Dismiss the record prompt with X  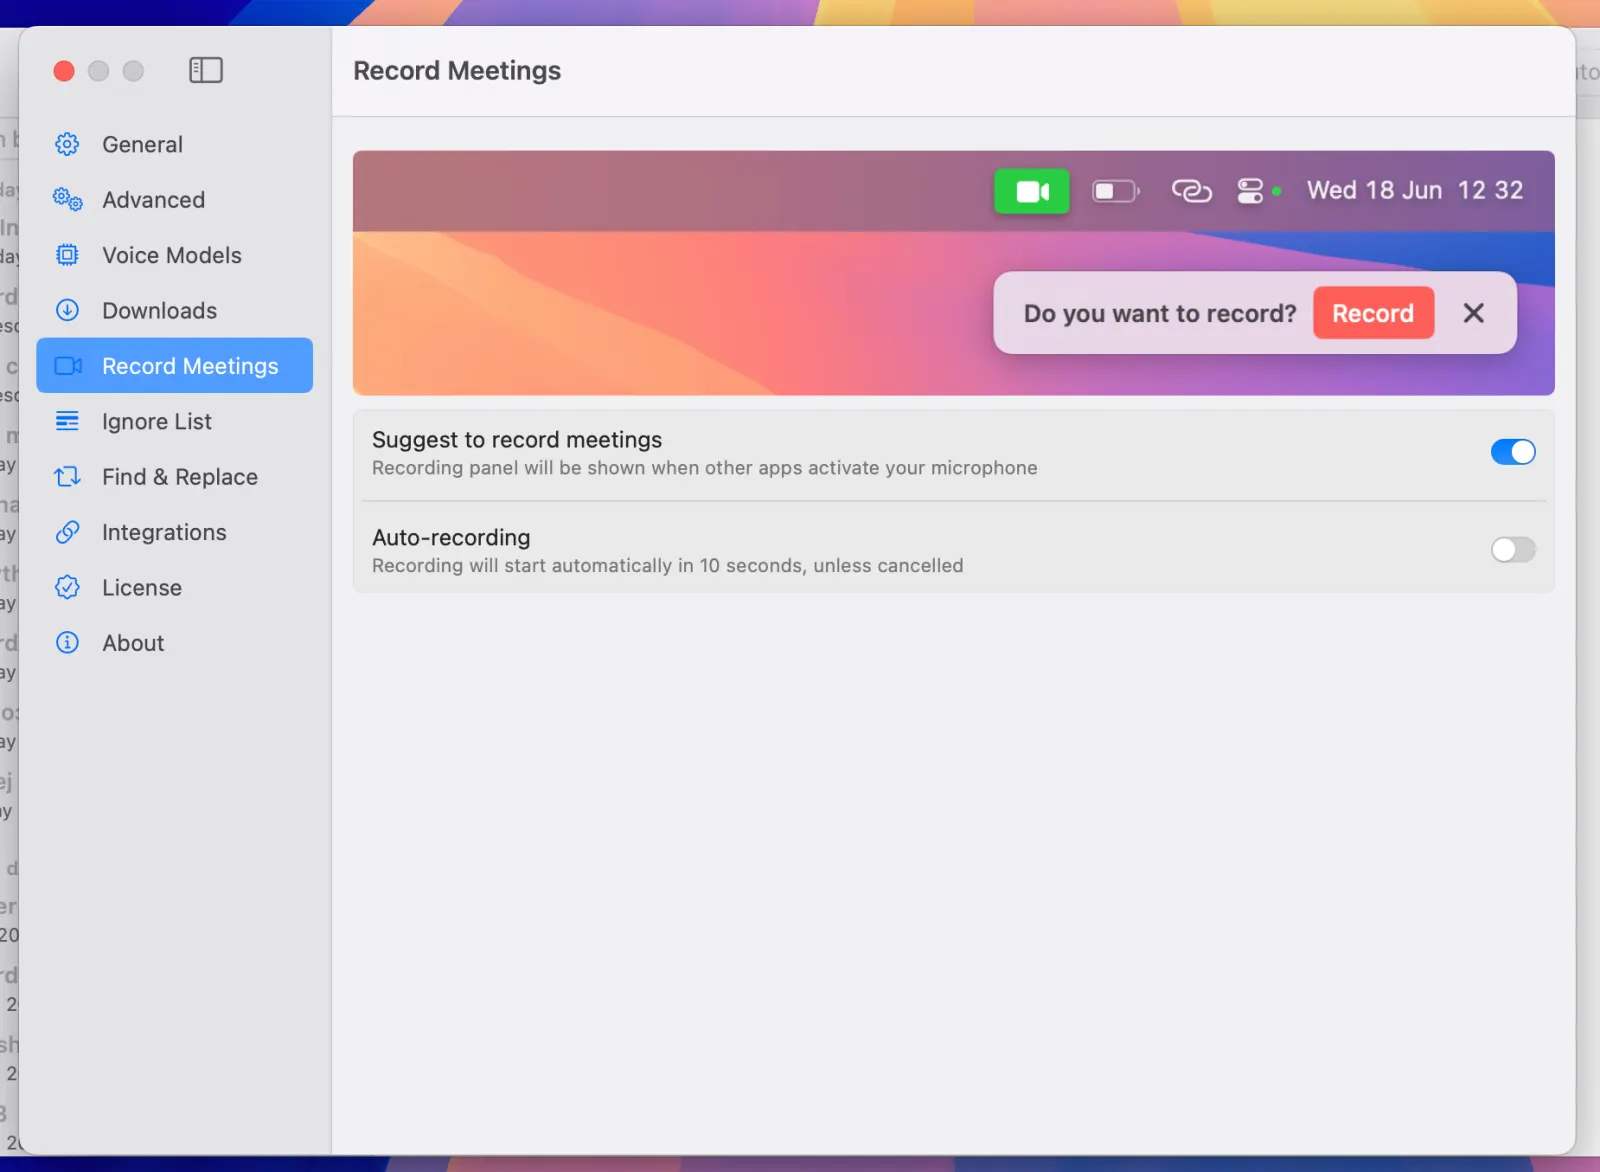[1473, 313]
